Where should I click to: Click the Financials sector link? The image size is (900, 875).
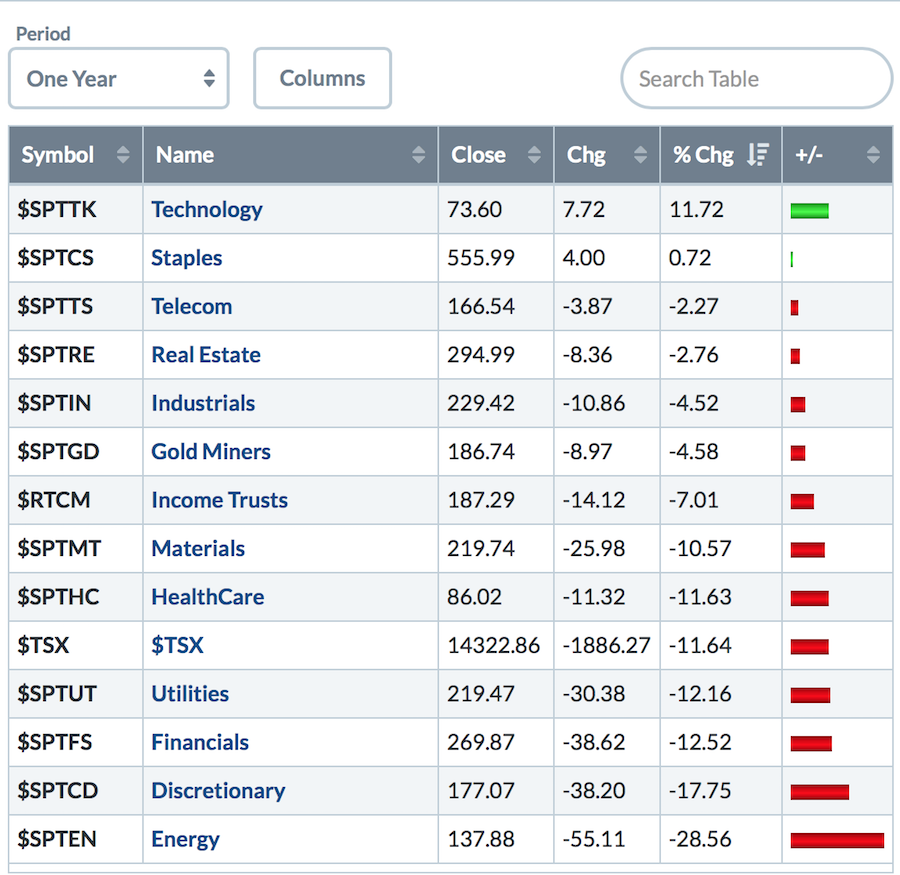[200, 742]
